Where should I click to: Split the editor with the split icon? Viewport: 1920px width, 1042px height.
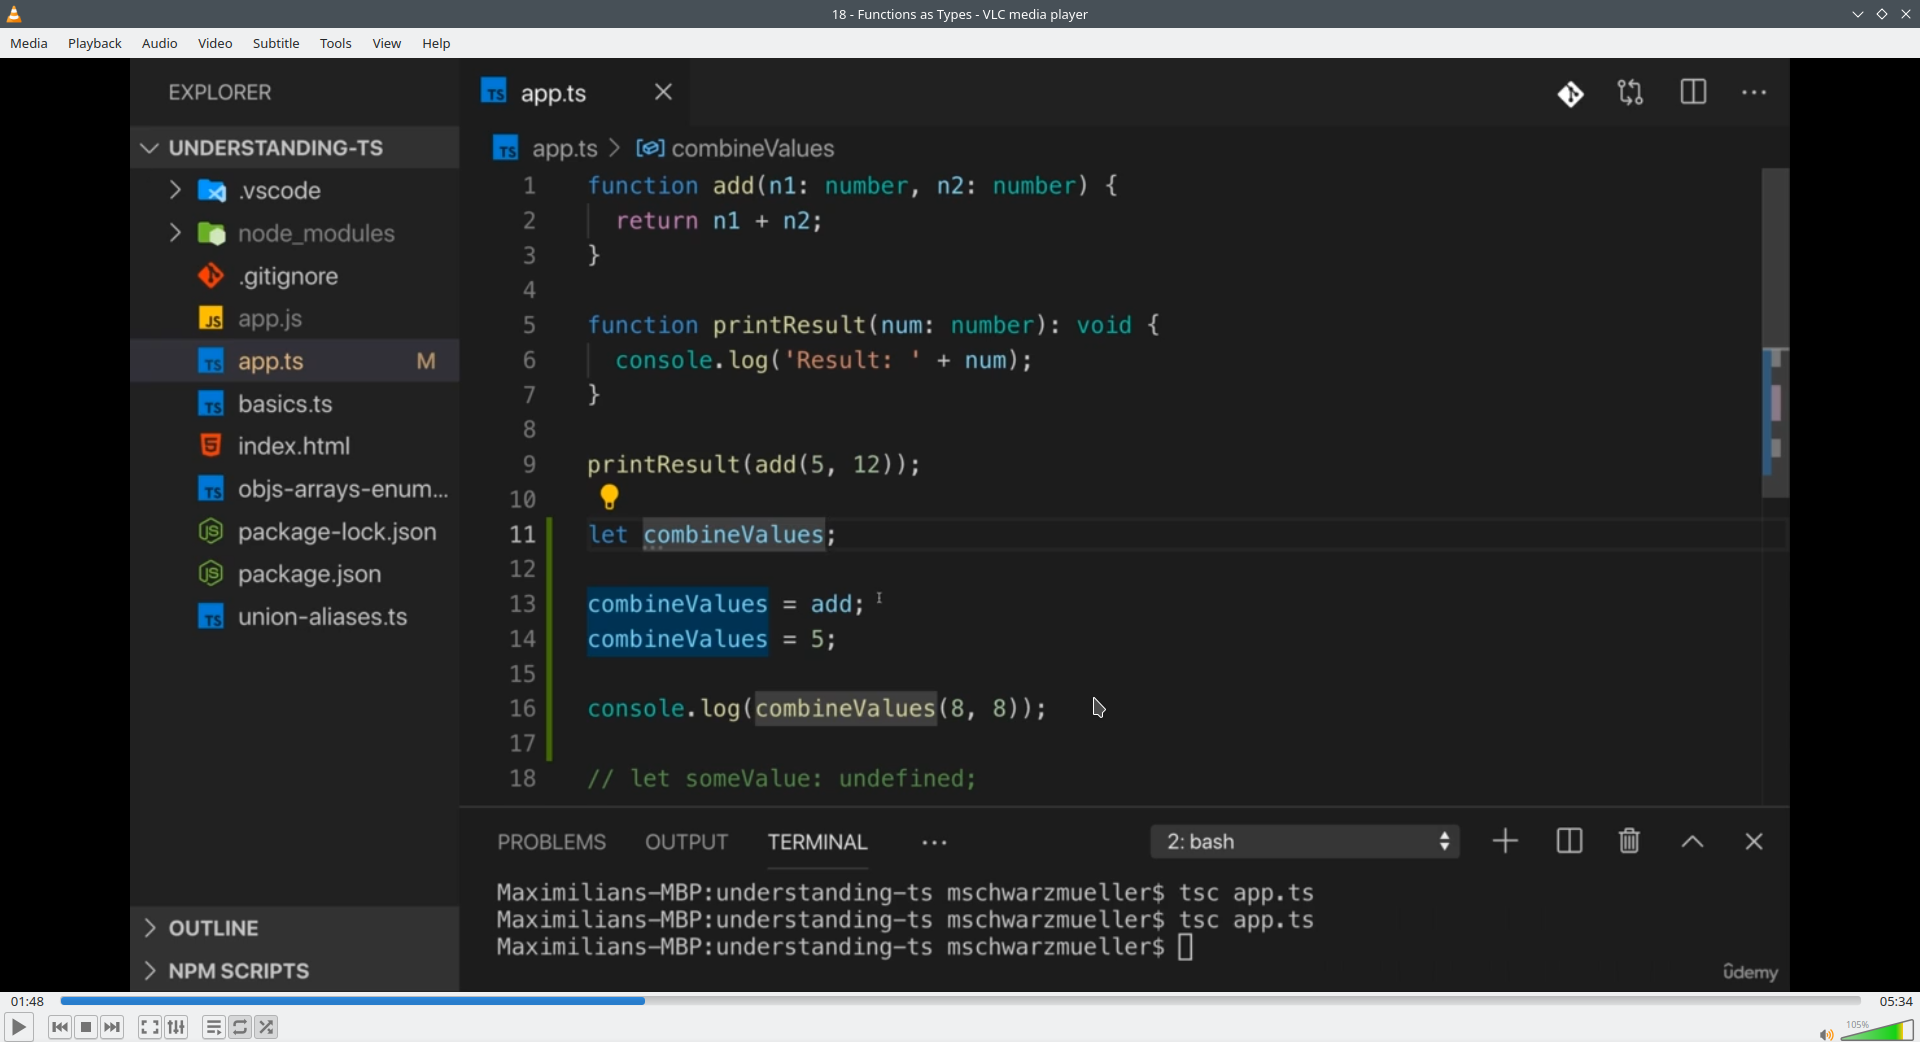tap(1693, 93)
